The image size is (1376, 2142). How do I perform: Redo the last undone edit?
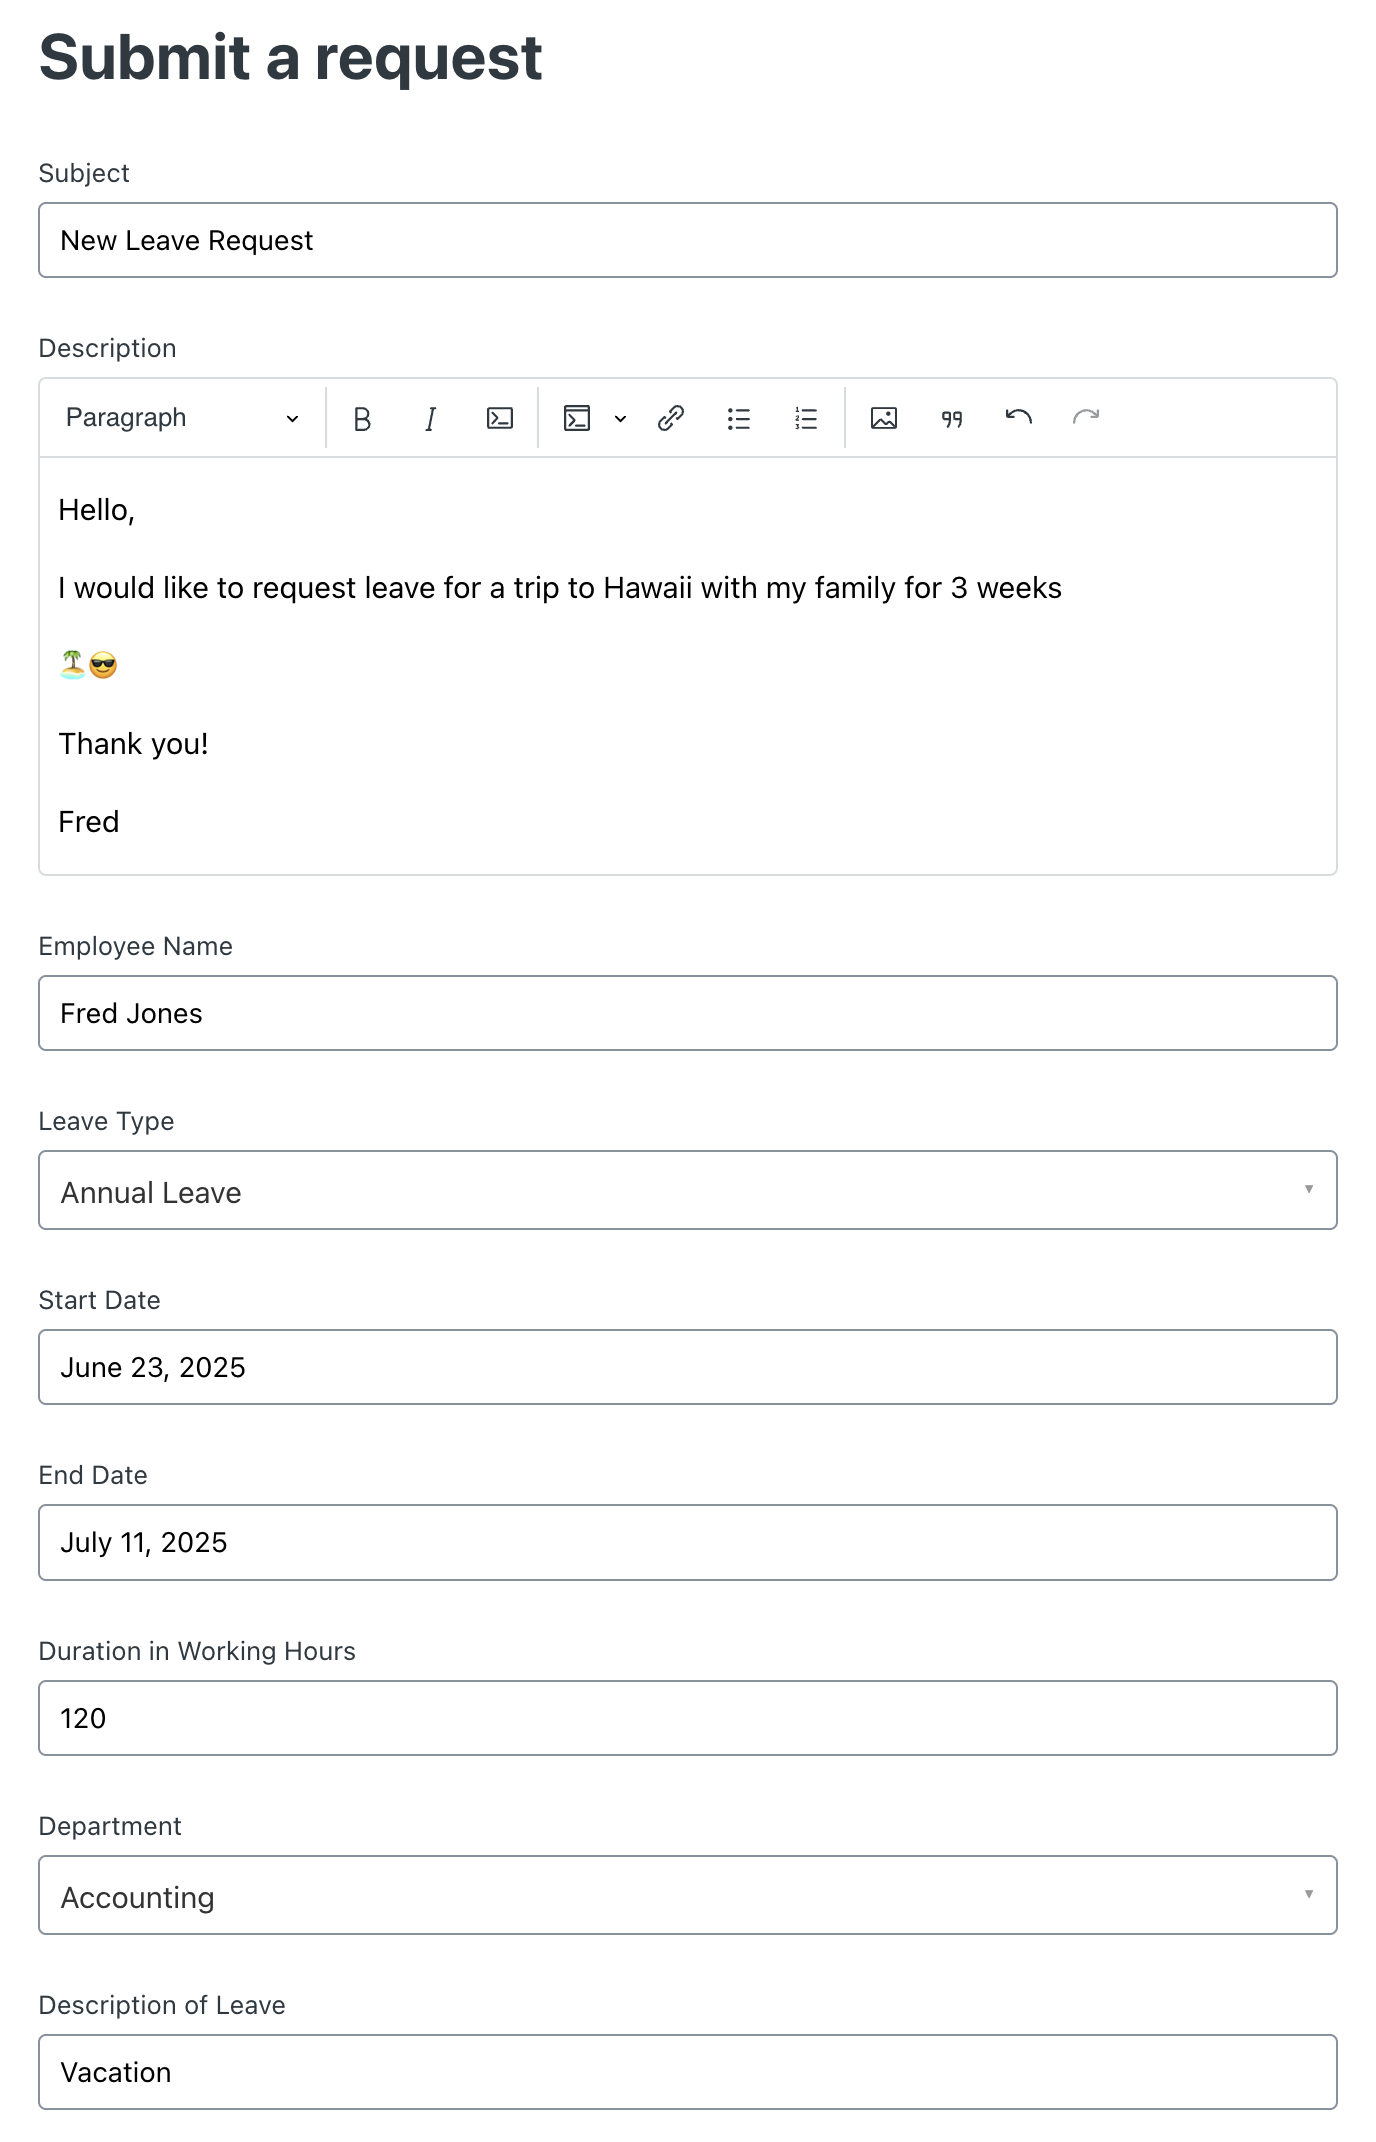tap(1086, 418)
